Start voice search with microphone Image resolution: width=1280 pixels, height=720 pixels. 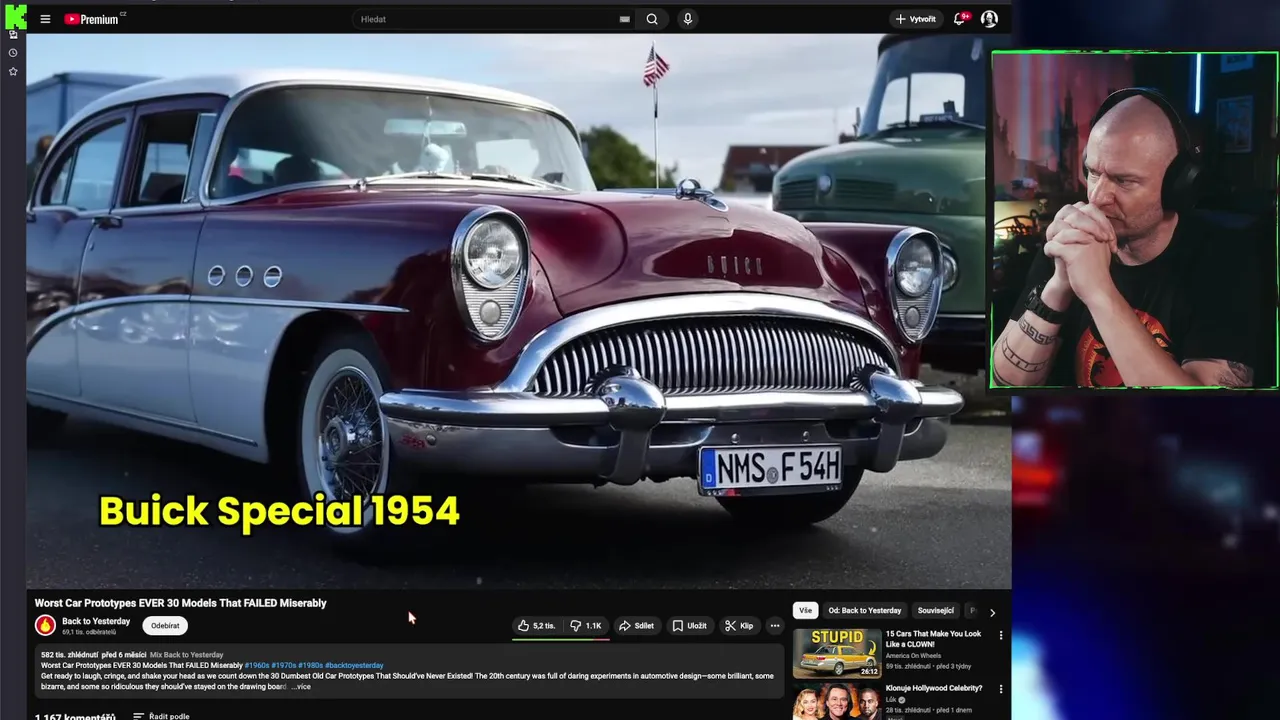pyautogui.click(x=687, y=19)
